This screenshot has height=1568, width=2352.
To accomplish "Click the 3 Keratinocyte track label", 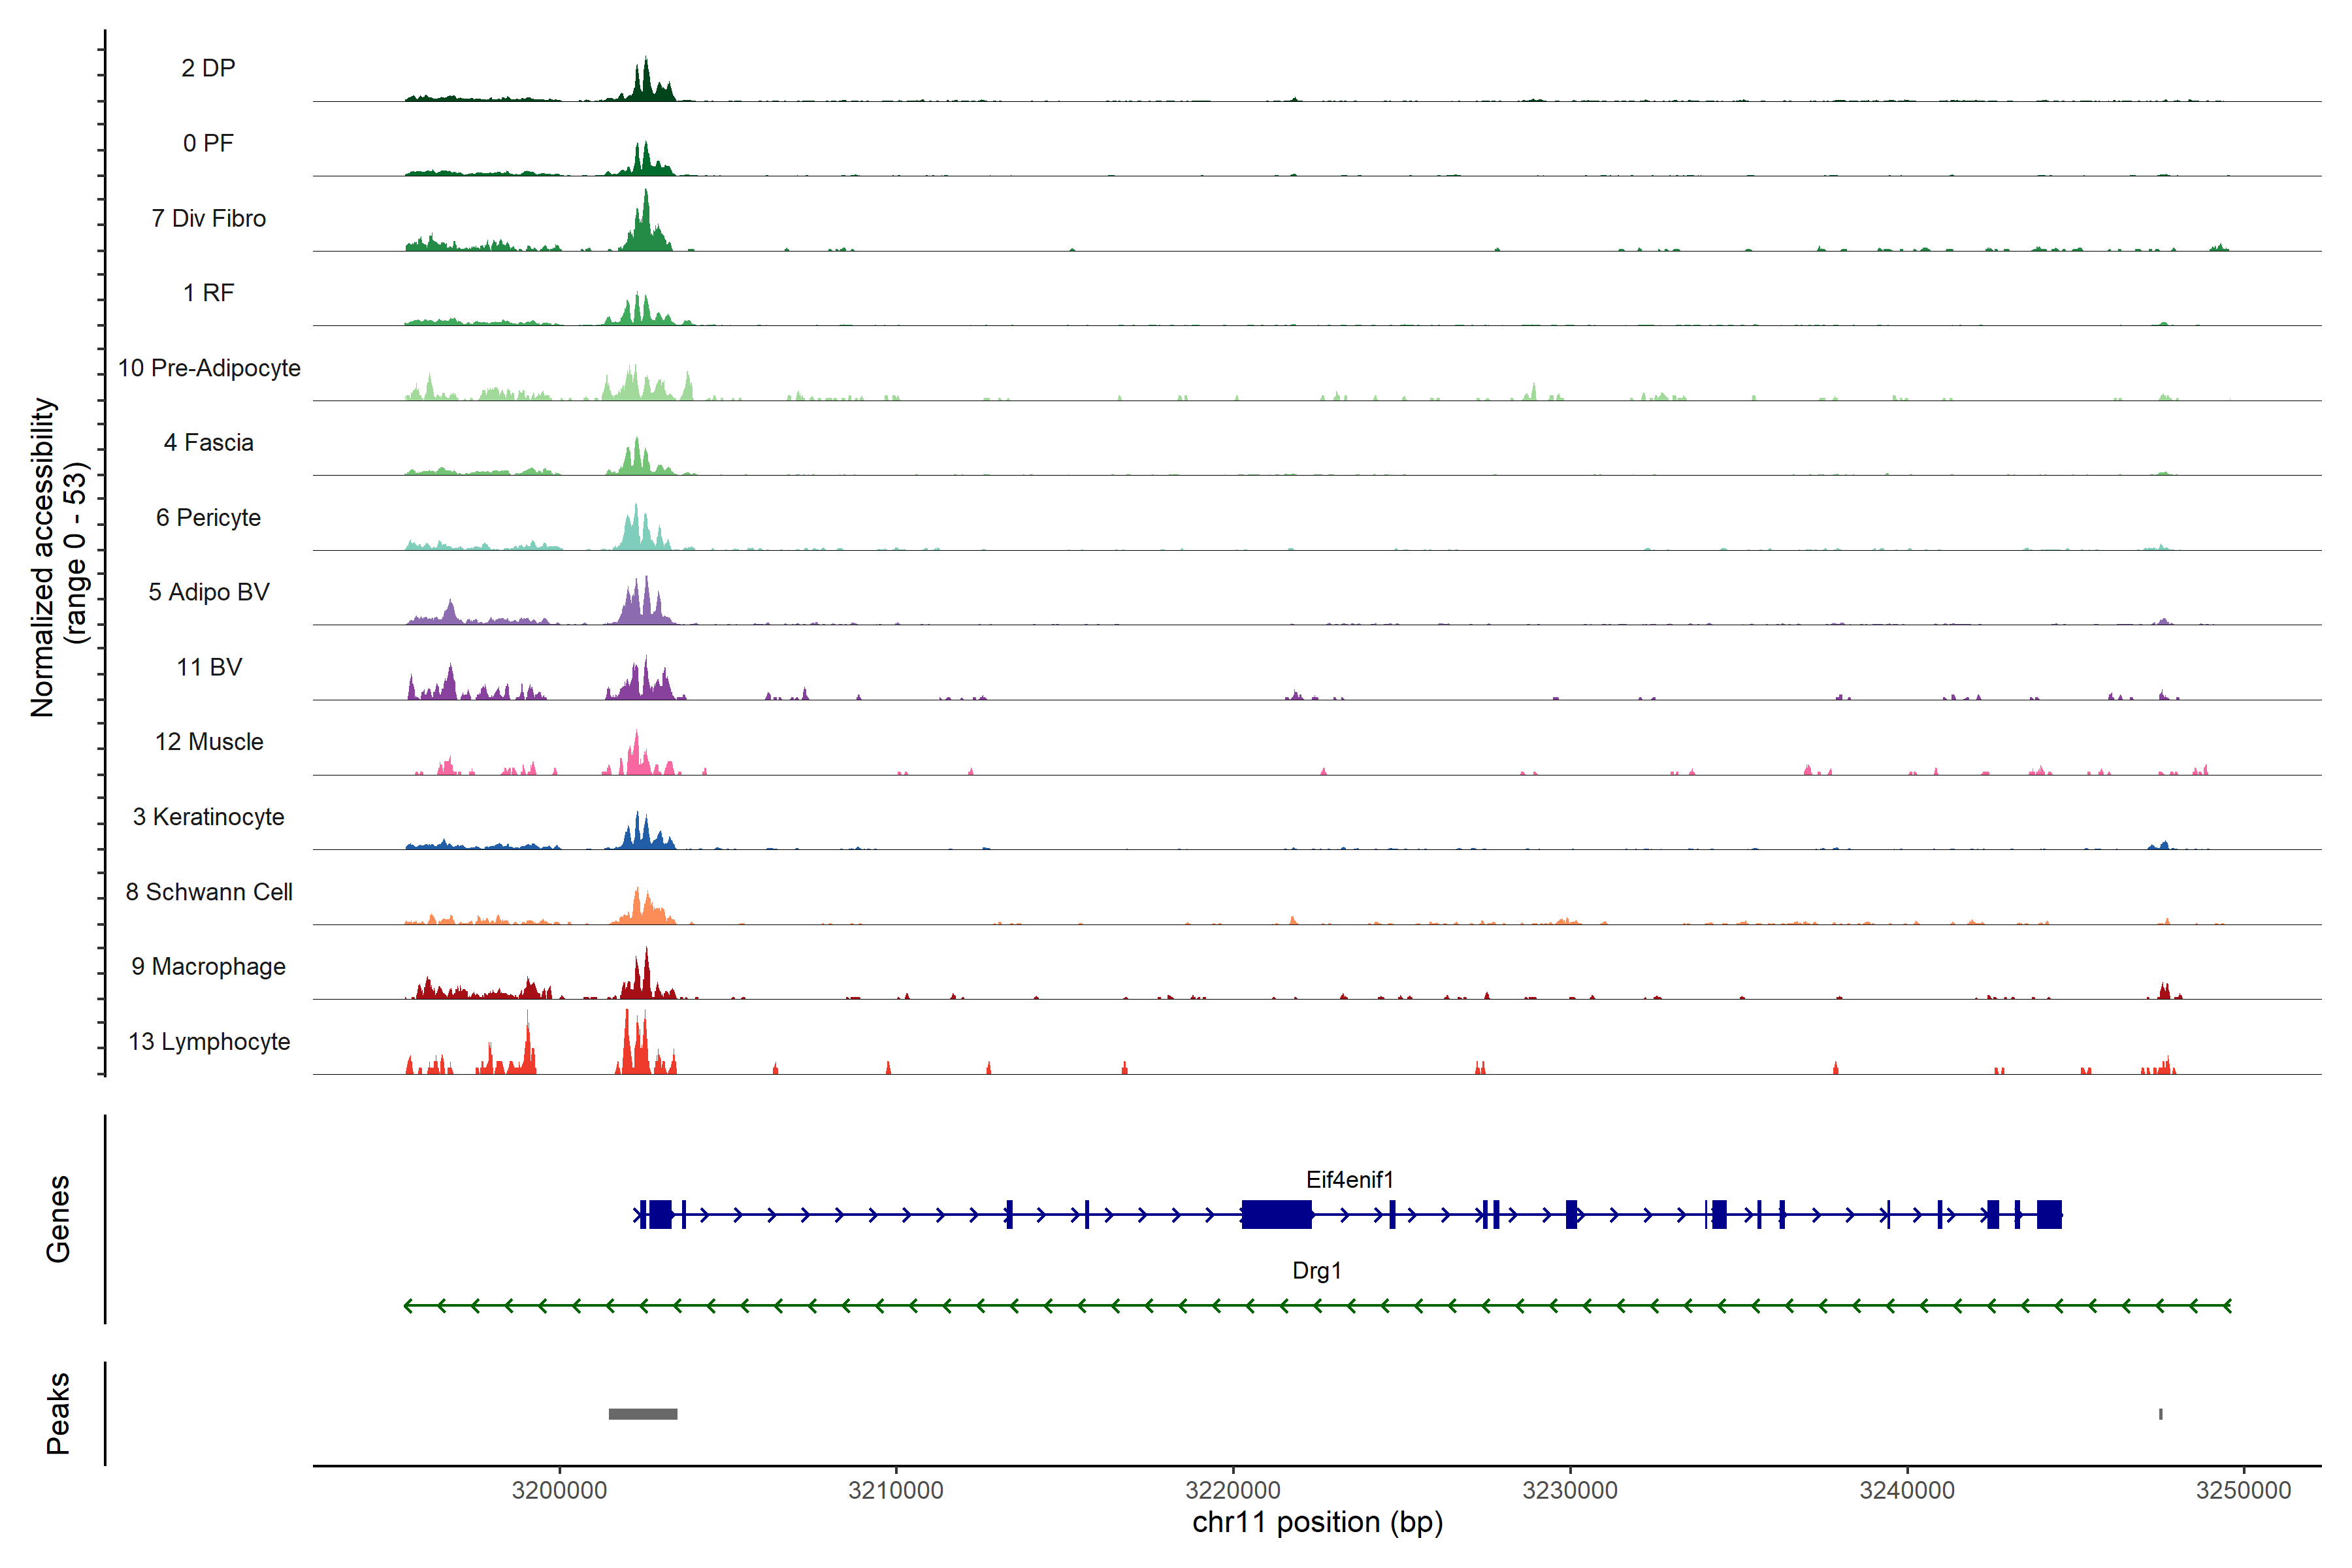I will click(208, 817).
